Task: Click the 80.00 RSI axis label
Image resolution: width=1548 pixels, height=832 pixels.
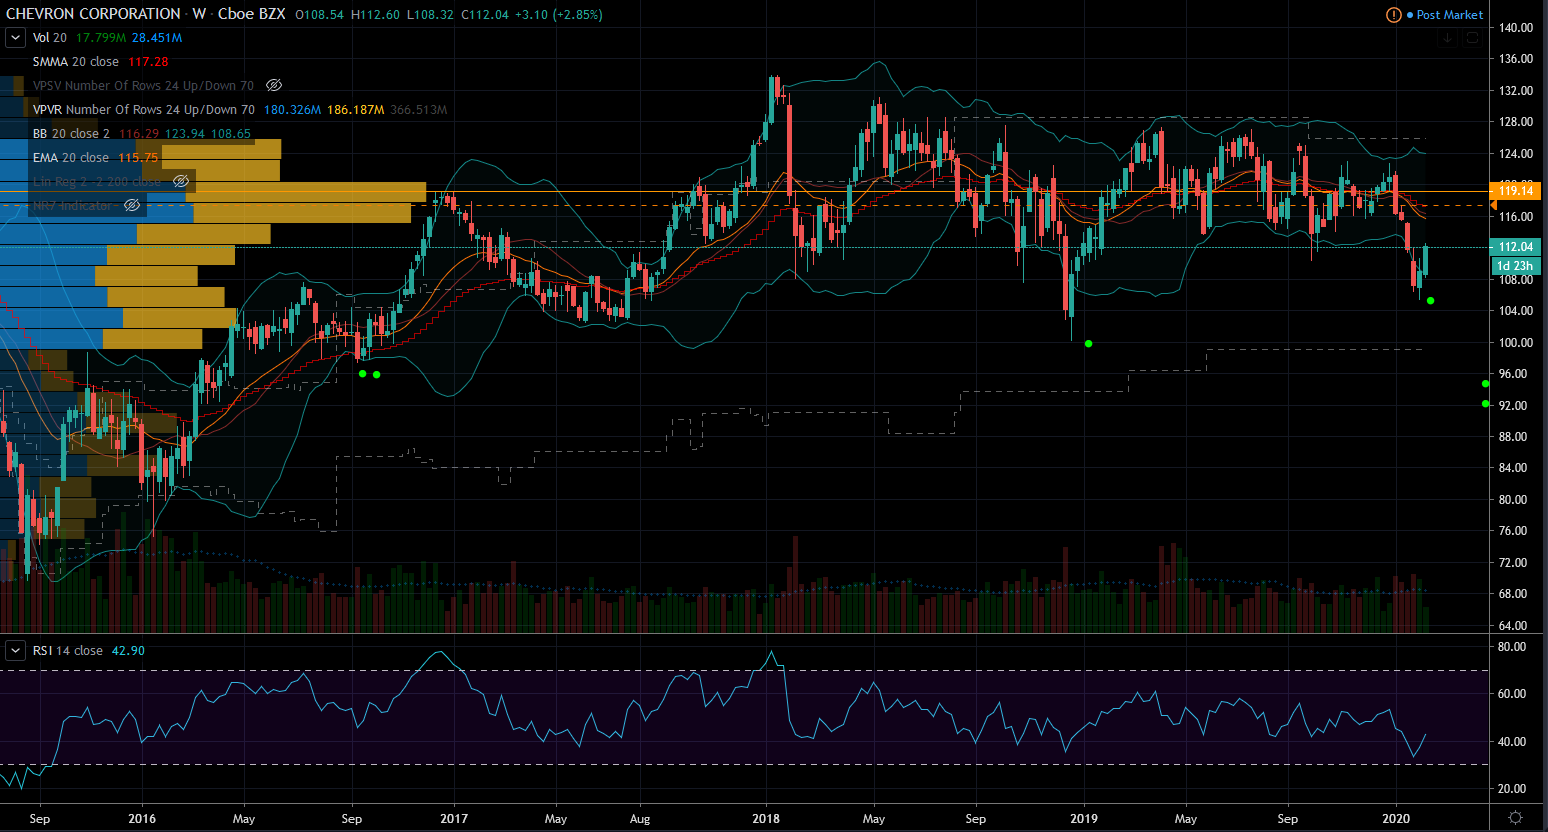Action: 1512,647
